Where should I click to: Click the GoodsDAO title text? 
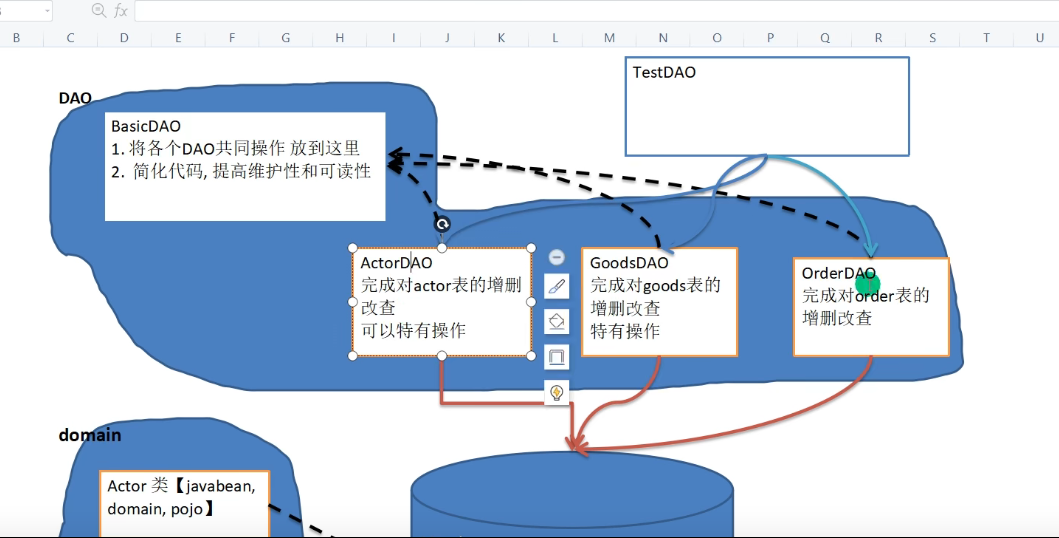coord(629,263)
